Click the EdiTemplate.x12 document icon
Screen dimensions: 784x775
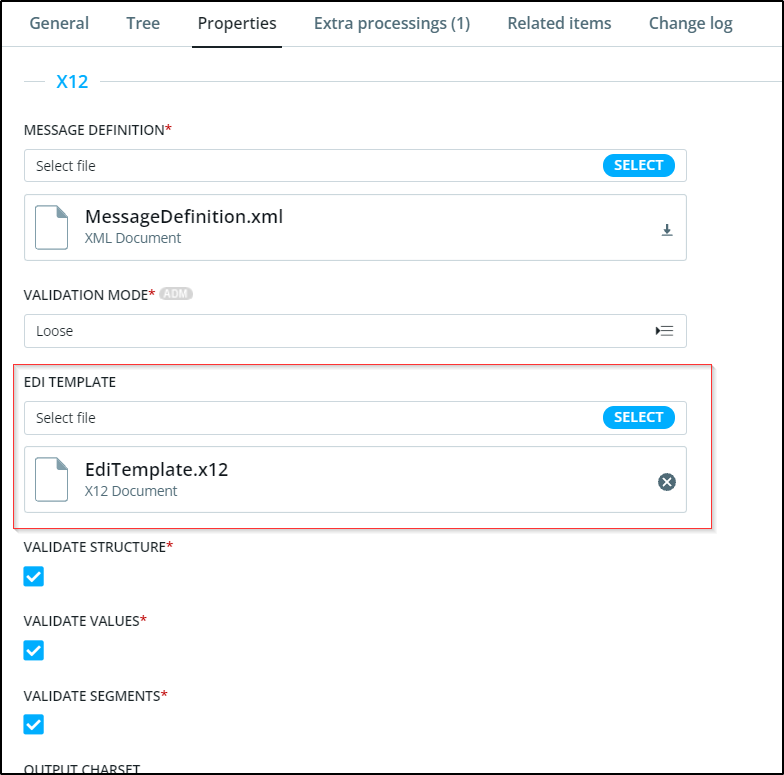[x=52, y=479]
